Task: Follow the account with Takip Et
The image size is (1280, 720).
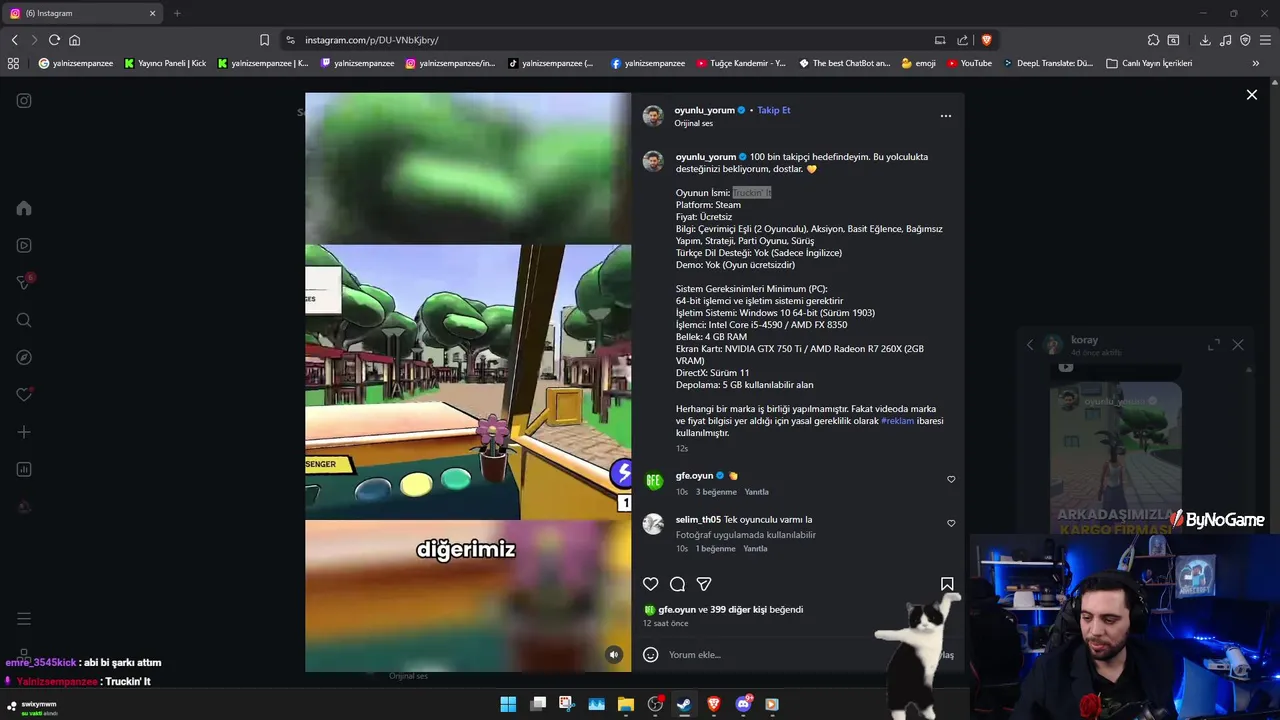Action: [x=774, y=110]
